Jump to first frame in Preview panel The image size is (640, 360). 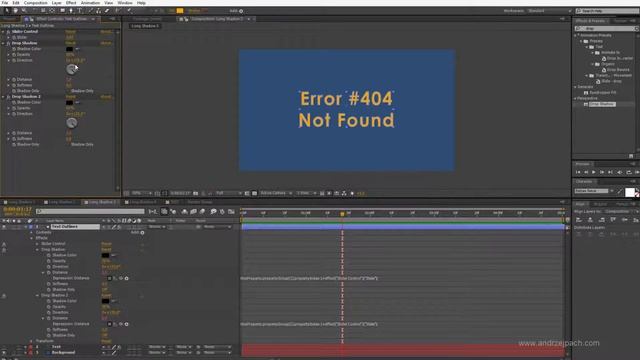point(578,172)
